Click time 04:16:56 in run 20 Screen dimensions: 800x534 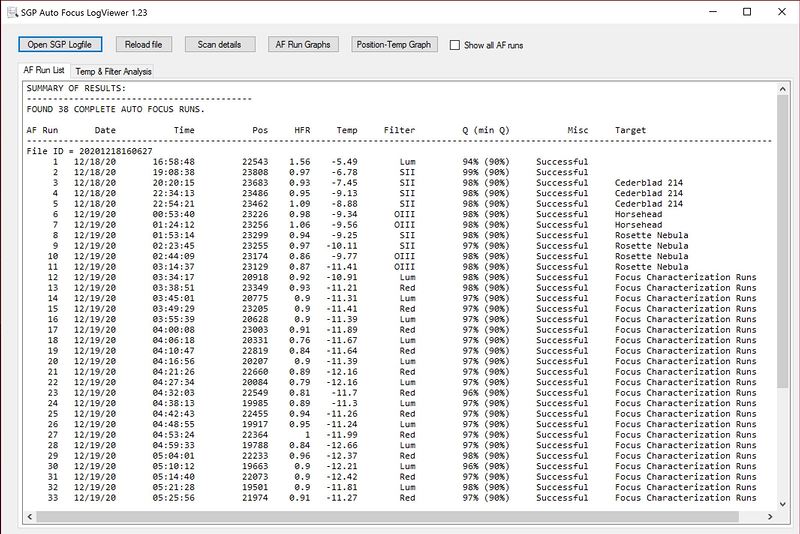pos(173,361)
